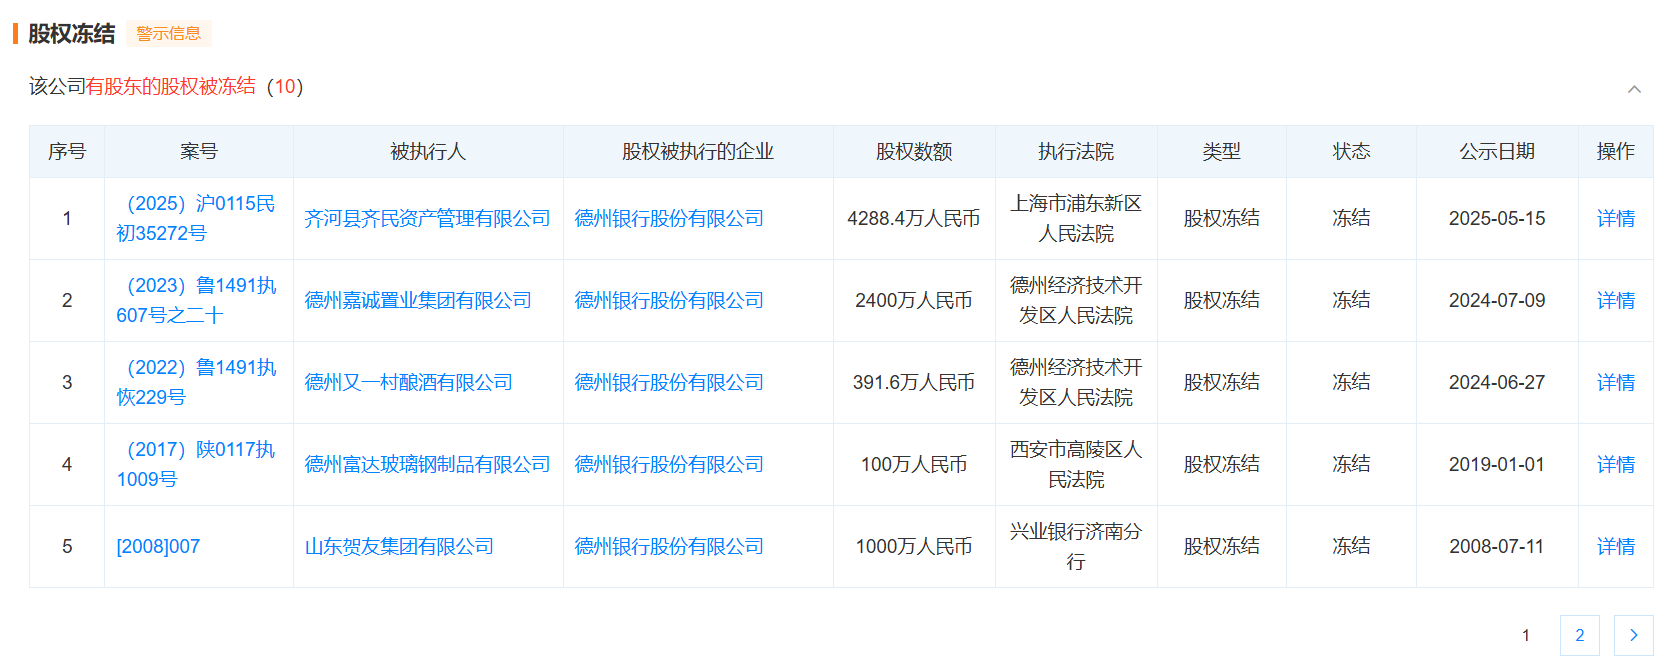
Task: Click the 序号 column header
Action: [x=67, y=151]
